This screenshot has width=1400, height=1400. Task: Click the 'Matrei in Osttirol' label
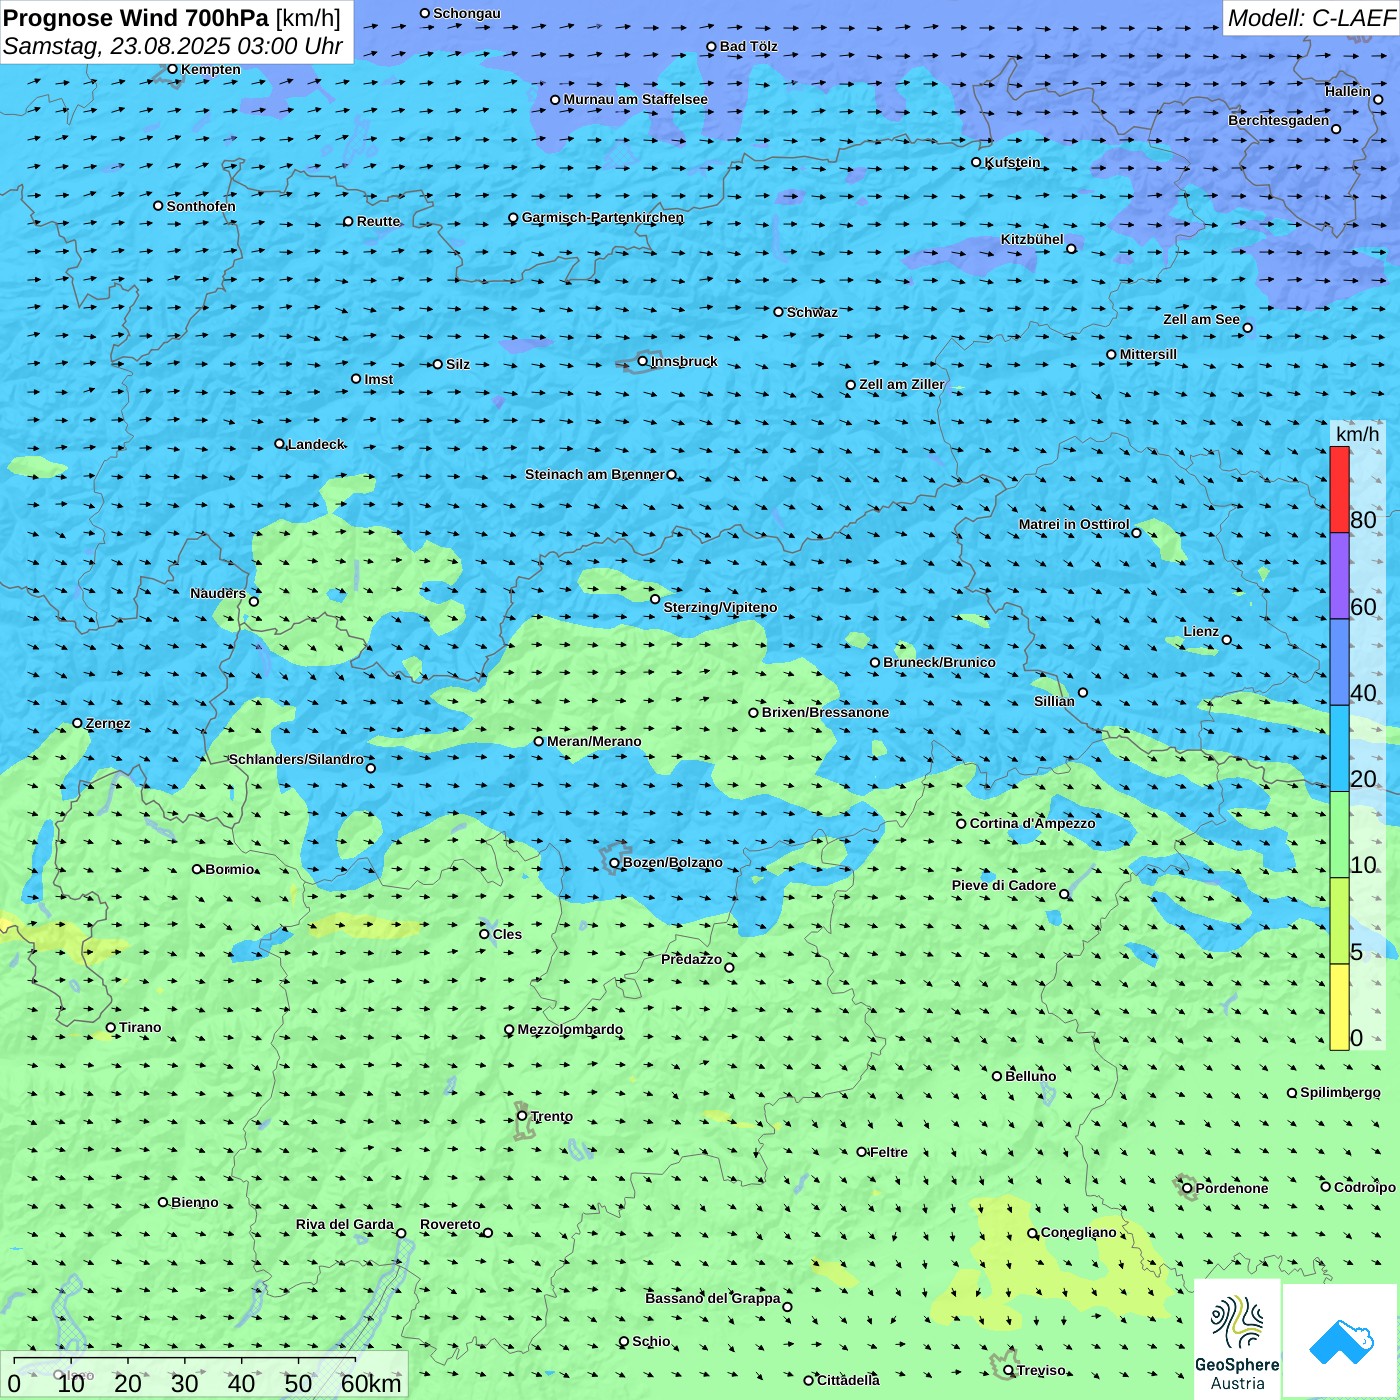(x=1074, y=524)
